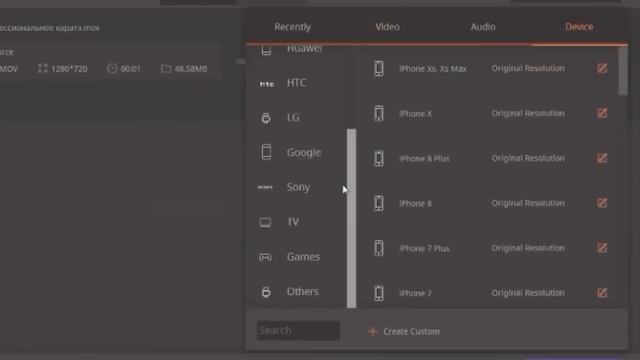Click Original Resolution for iPhone 7 Plus

(528, 248)
